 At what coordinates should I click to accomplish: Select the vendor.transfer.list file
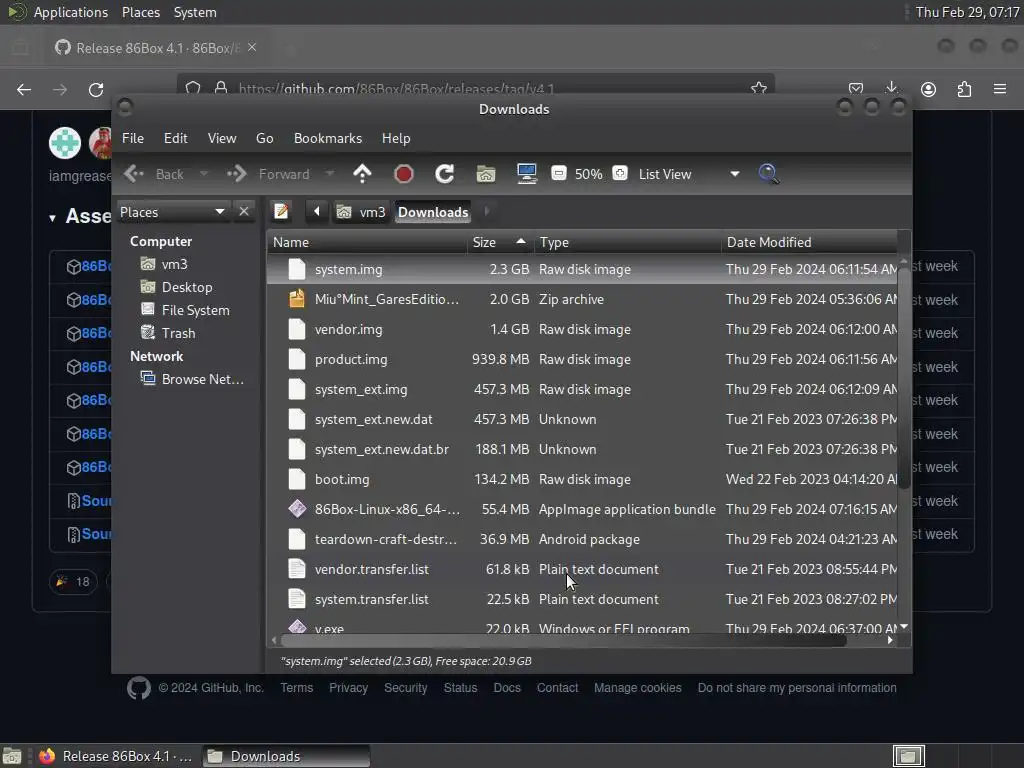coord(582,569)
